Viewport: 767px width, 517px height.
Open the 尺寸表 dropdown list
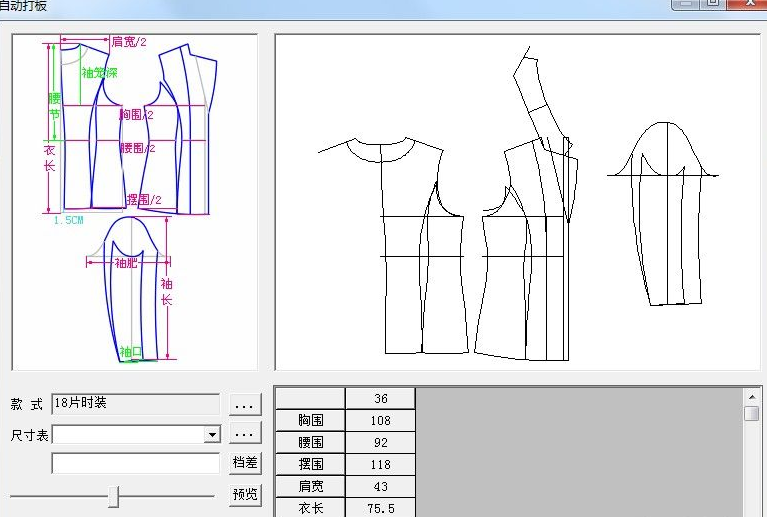pos(211,435)
